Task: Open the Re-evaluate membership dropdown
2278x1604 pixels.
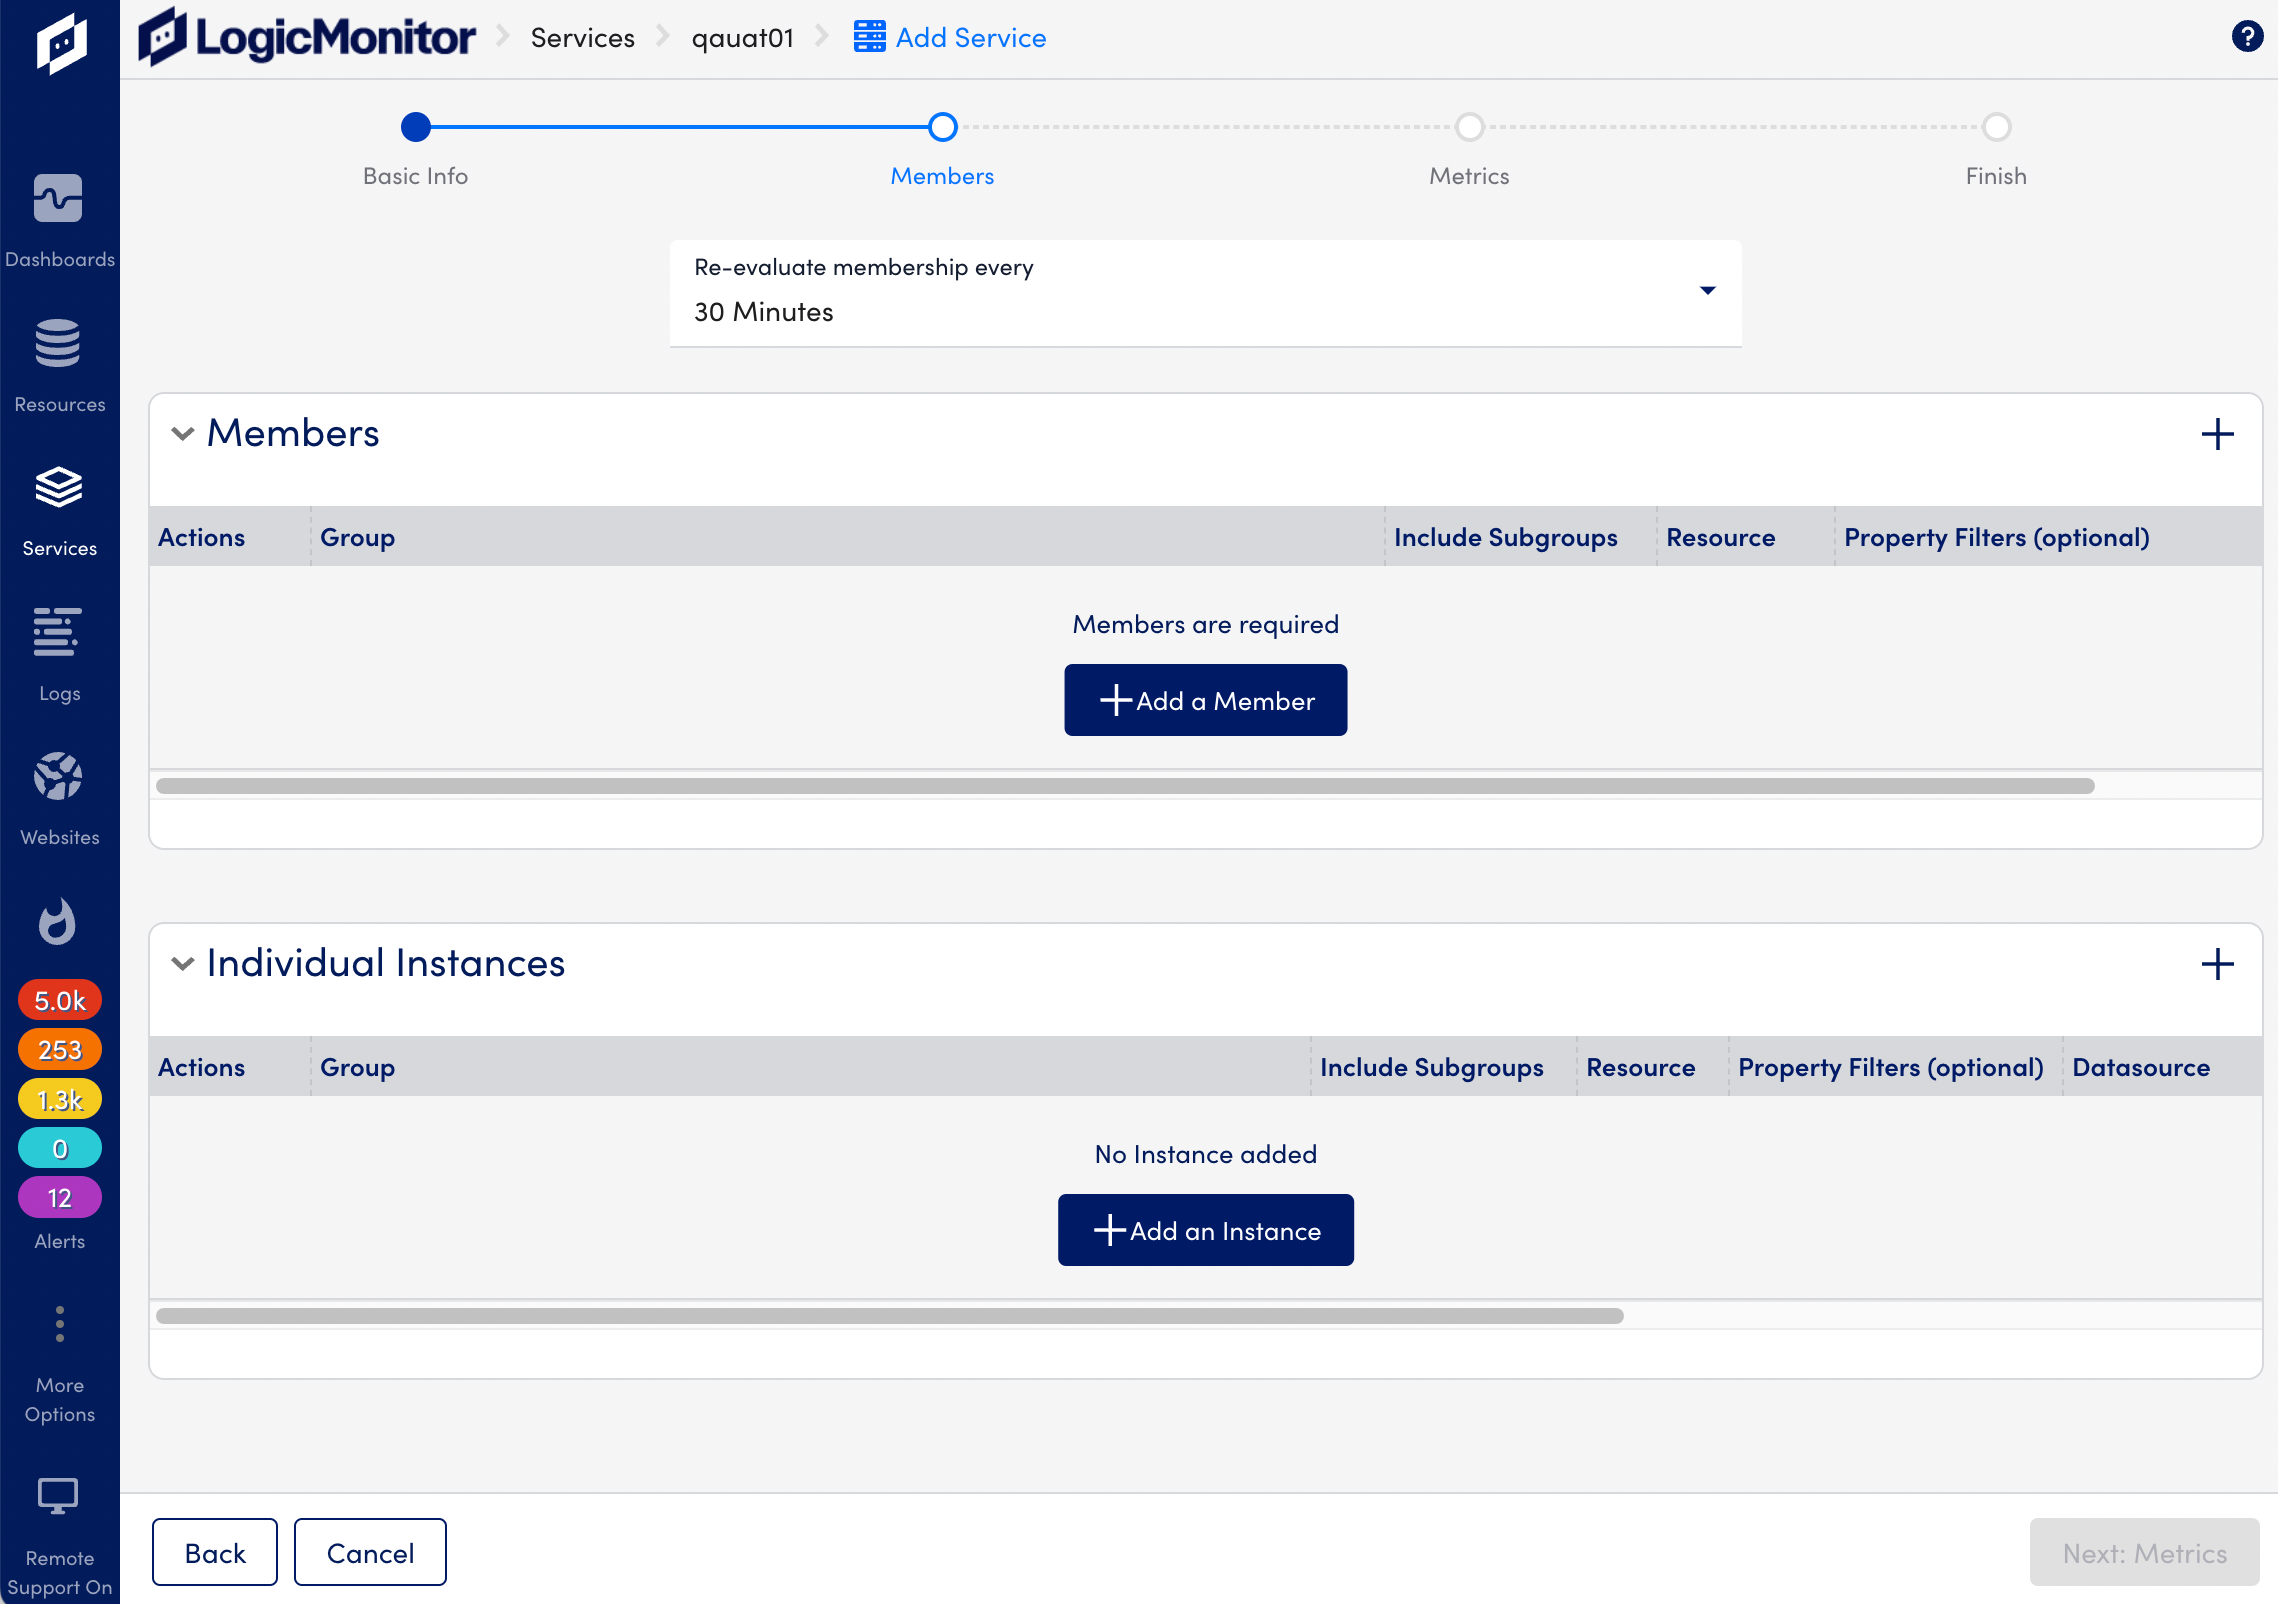Action: pos(1205,293)
